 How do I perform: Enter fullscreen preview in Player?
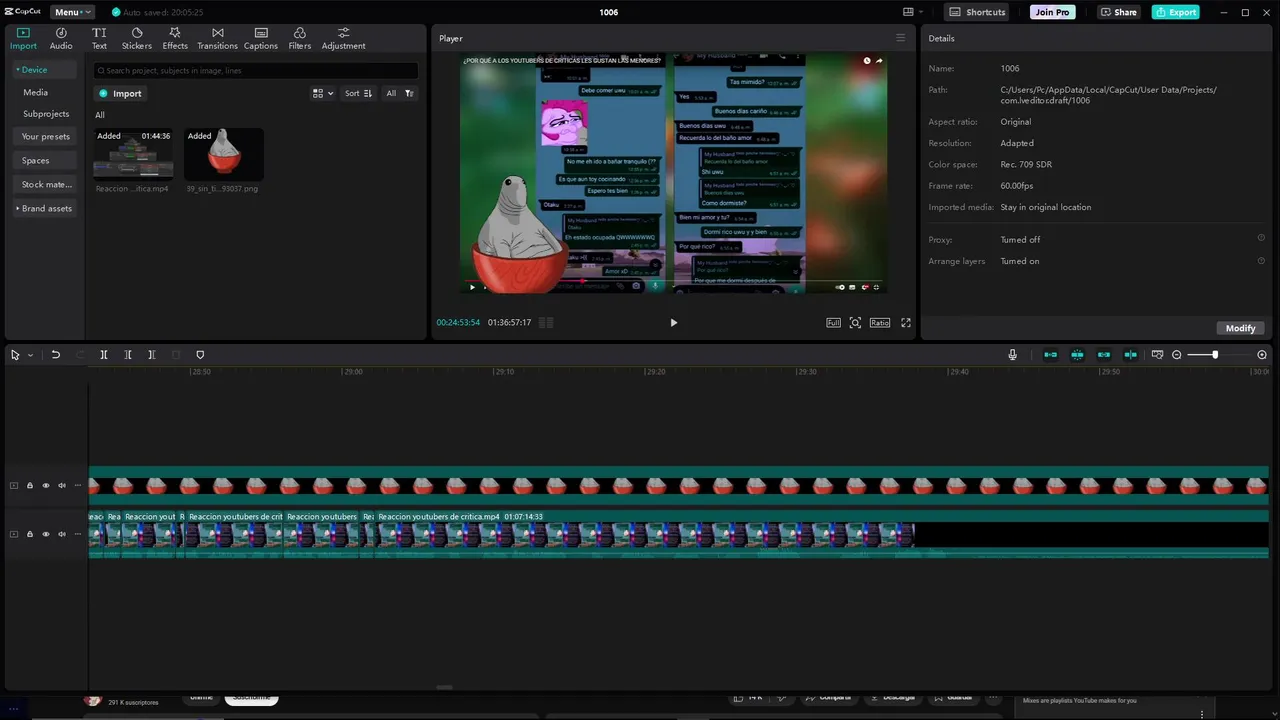[x=906, y=323]
